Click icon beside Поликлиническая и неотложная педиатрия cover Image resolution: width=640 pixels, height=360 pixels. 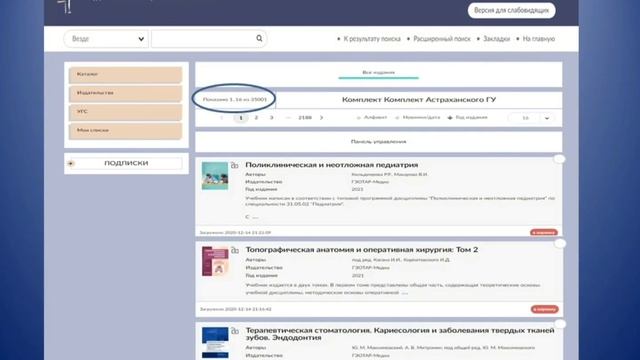coord(235,165)
